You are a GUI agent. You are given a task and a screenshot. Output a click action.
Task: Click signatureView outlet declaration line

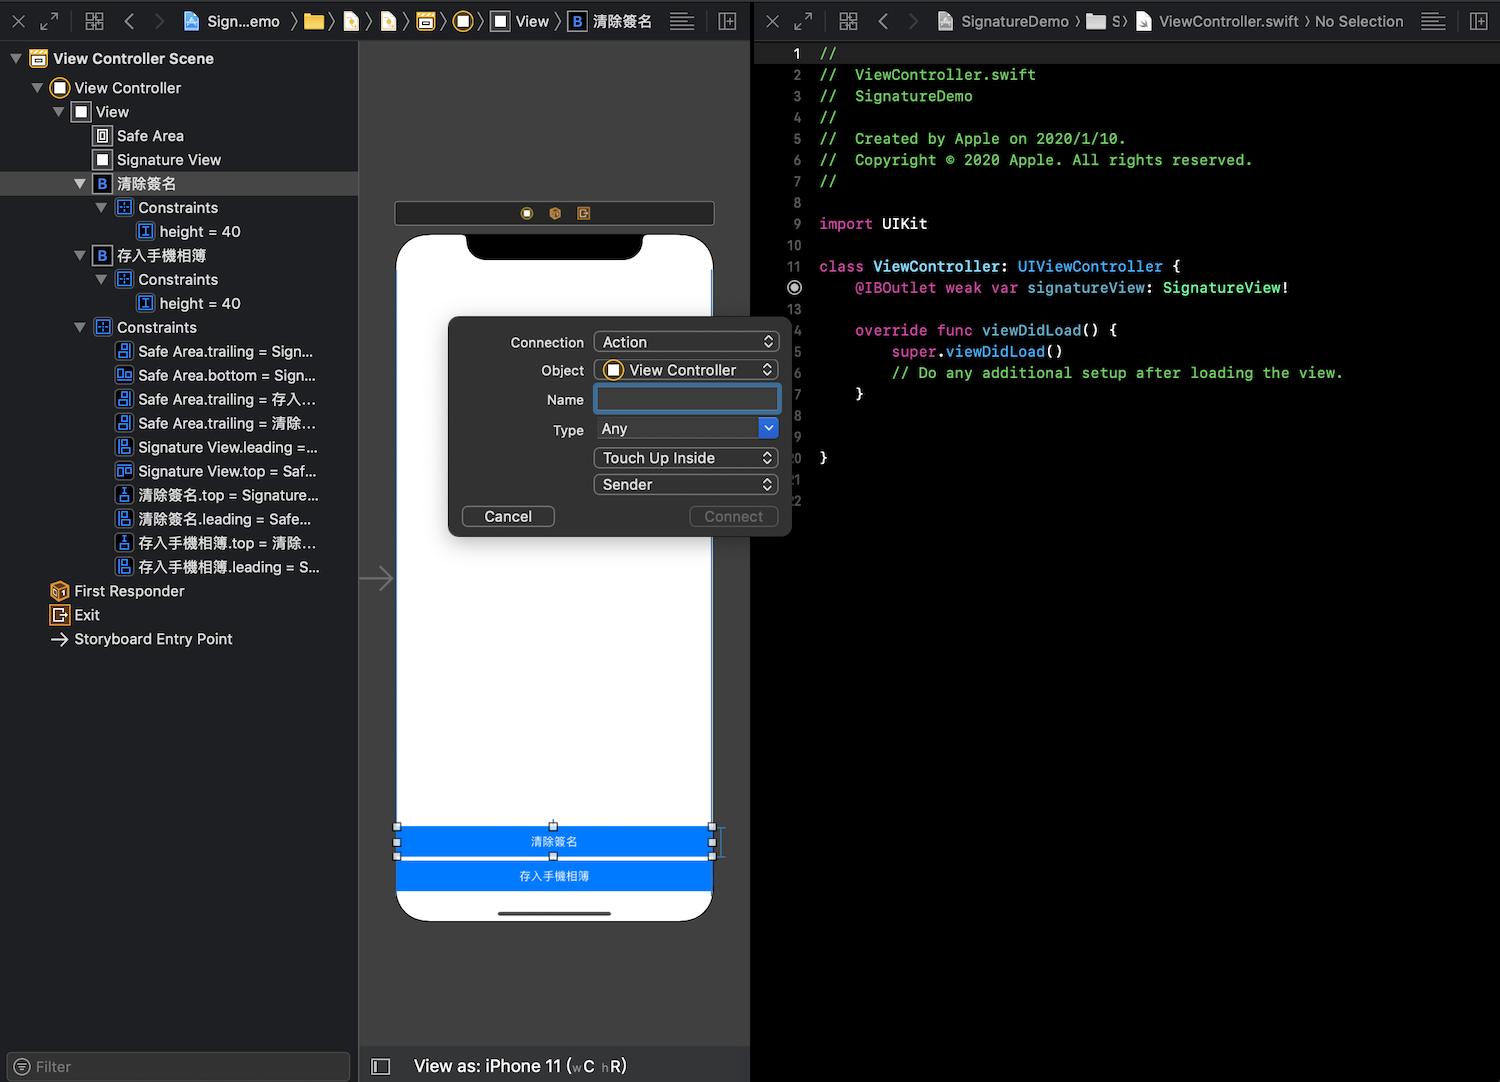[x=1071, y=288]
